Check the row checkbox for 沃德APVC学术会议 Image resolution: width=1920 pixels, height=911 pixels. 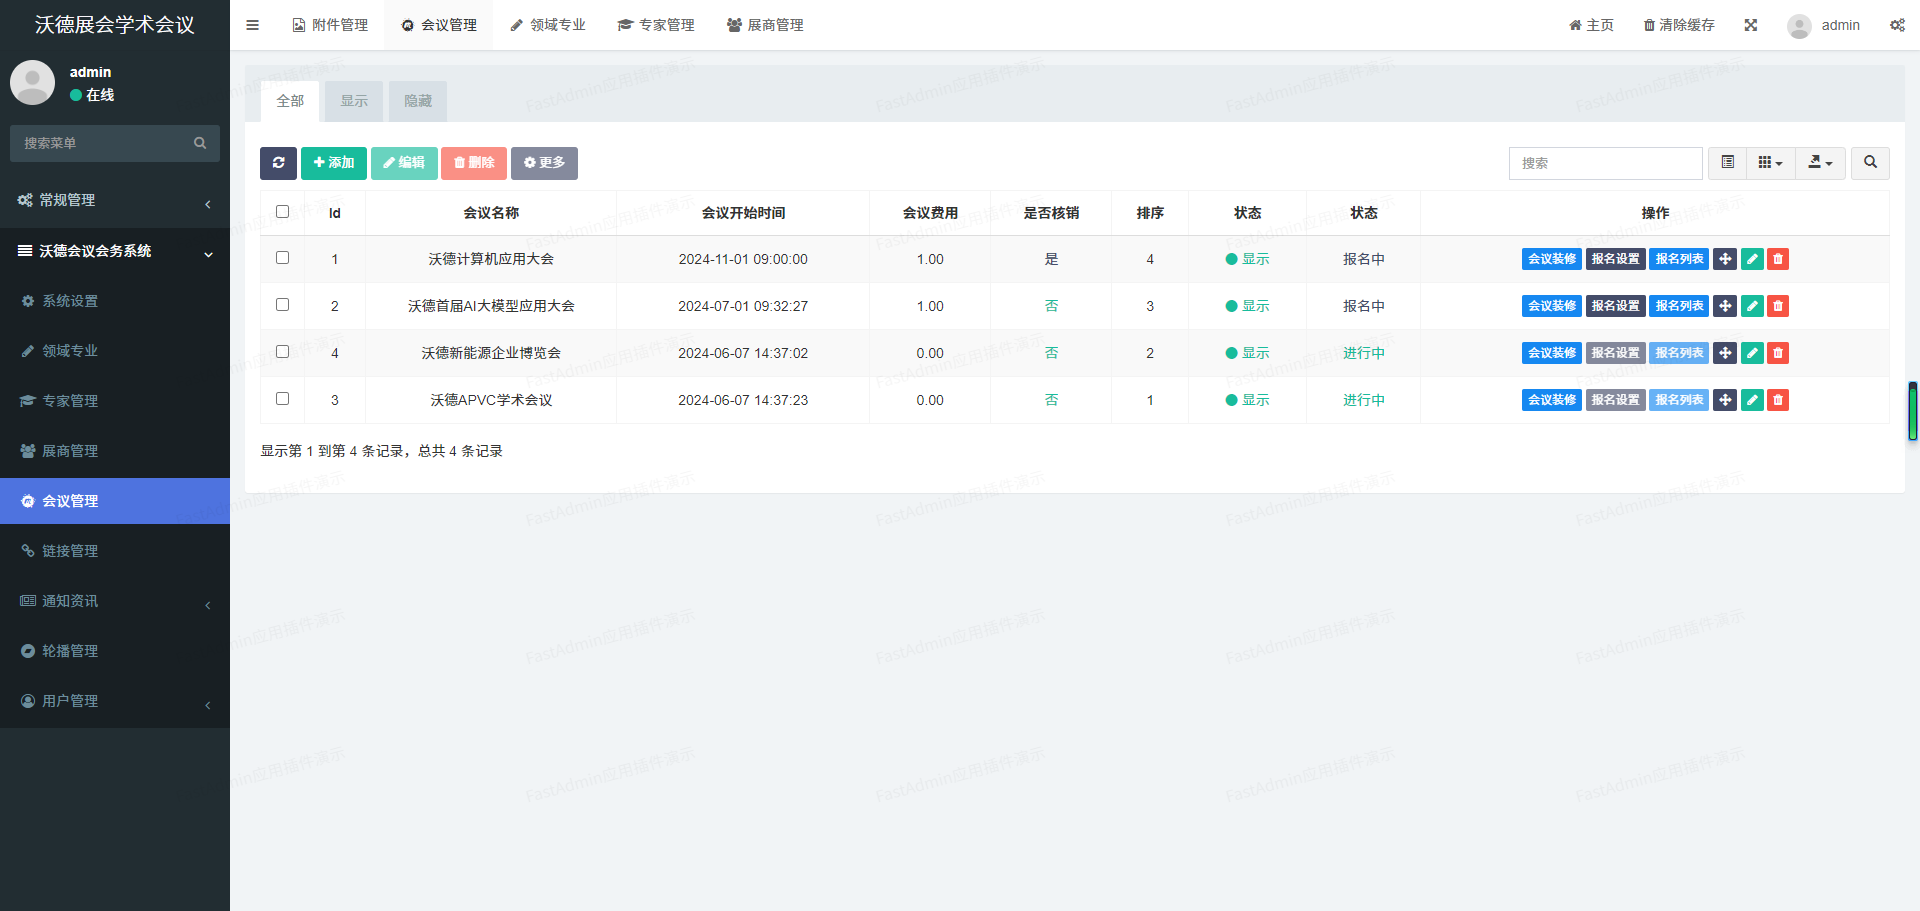(x=282, y=399)
